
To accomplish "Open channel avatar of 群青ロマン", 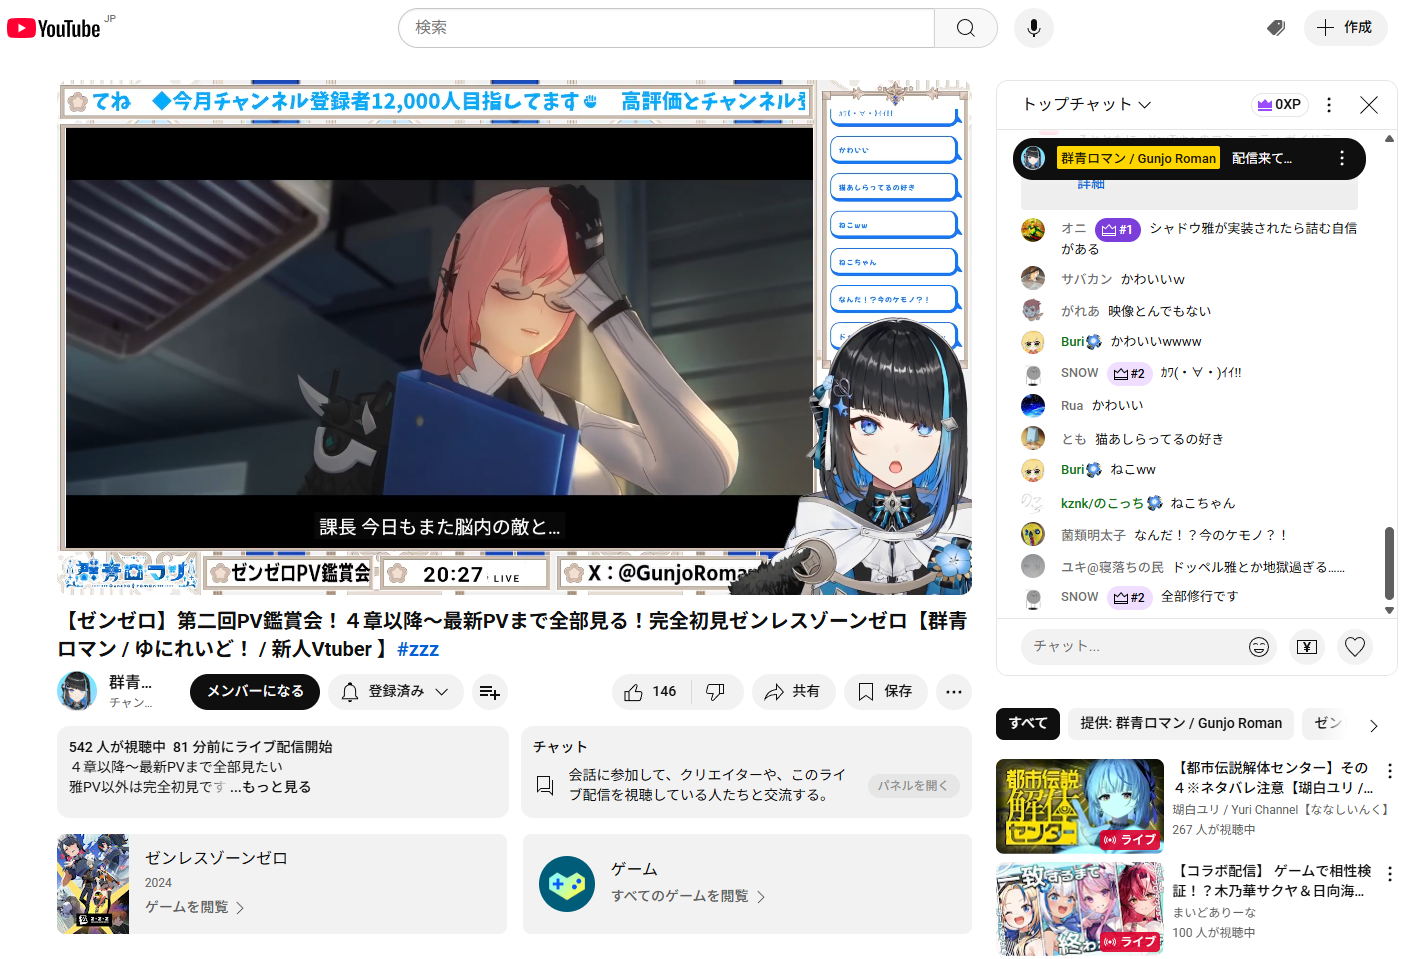I will pyautogui.click(x=77, y=691).
